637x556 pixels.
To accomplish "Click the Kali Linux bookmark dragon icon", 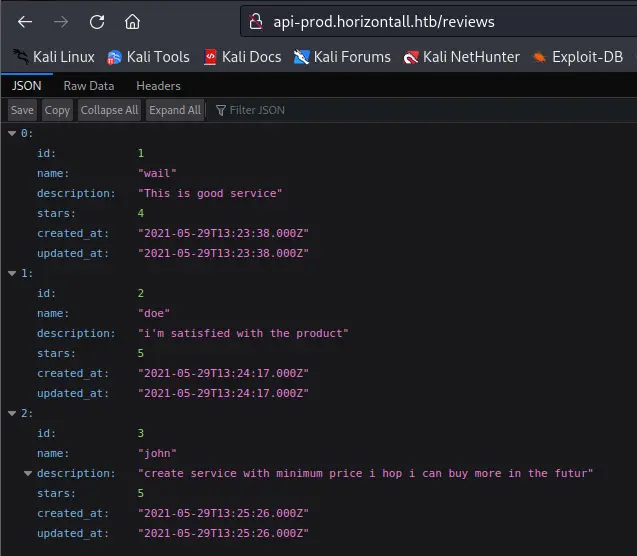I will tap(21, 57).
